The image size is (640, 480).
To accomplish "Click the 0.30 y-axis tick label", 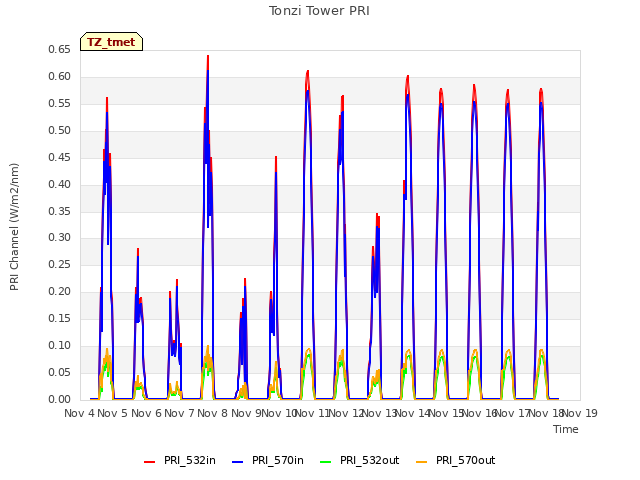I will tap(59, 238).
